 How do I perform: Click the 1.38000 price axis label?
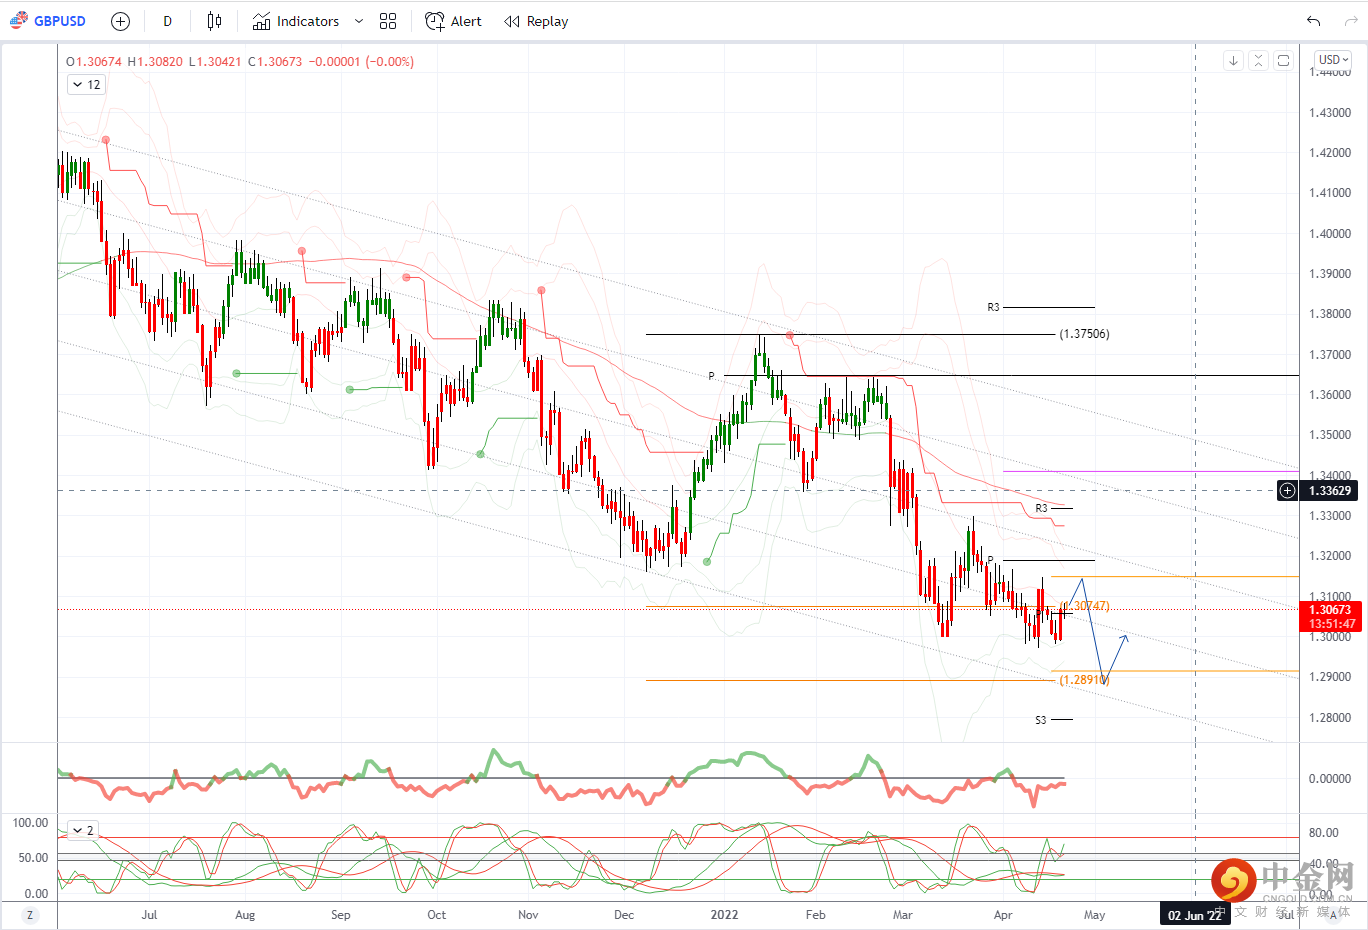pyautogui.click(x=1330, y=314)
